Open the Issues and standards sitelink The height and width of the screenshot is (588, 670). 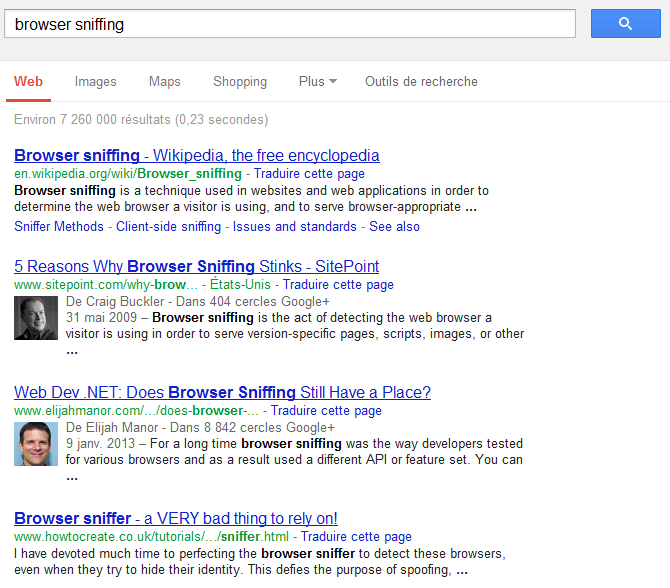(x=294, y=226)
